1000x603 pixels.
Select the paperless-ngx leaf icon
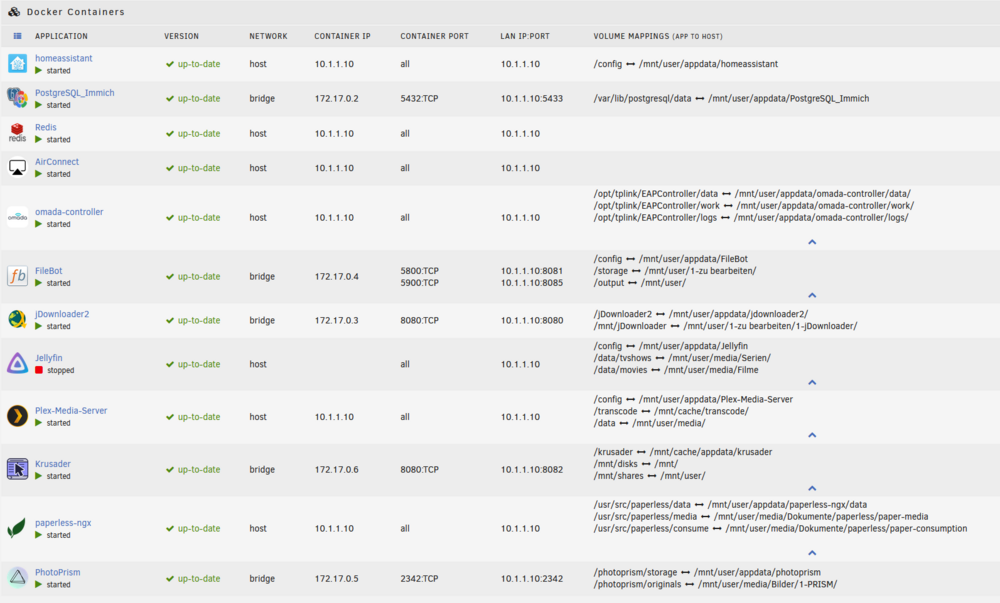[x=17, y=528]
